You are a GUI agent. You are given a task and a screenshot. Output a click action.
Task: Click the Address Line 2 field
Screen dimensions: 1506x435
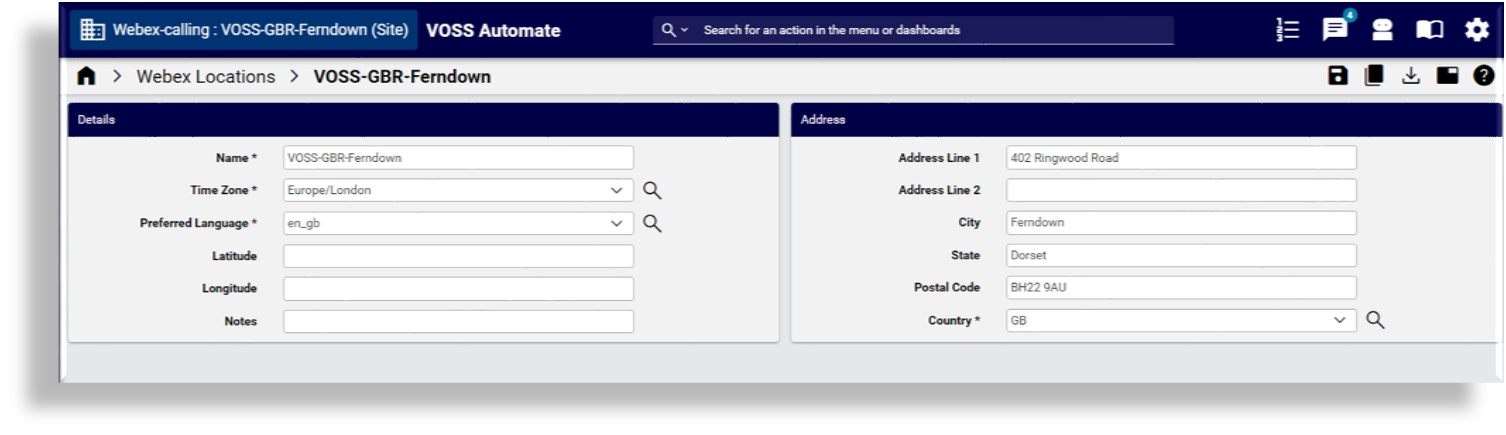coord(1181,190)
